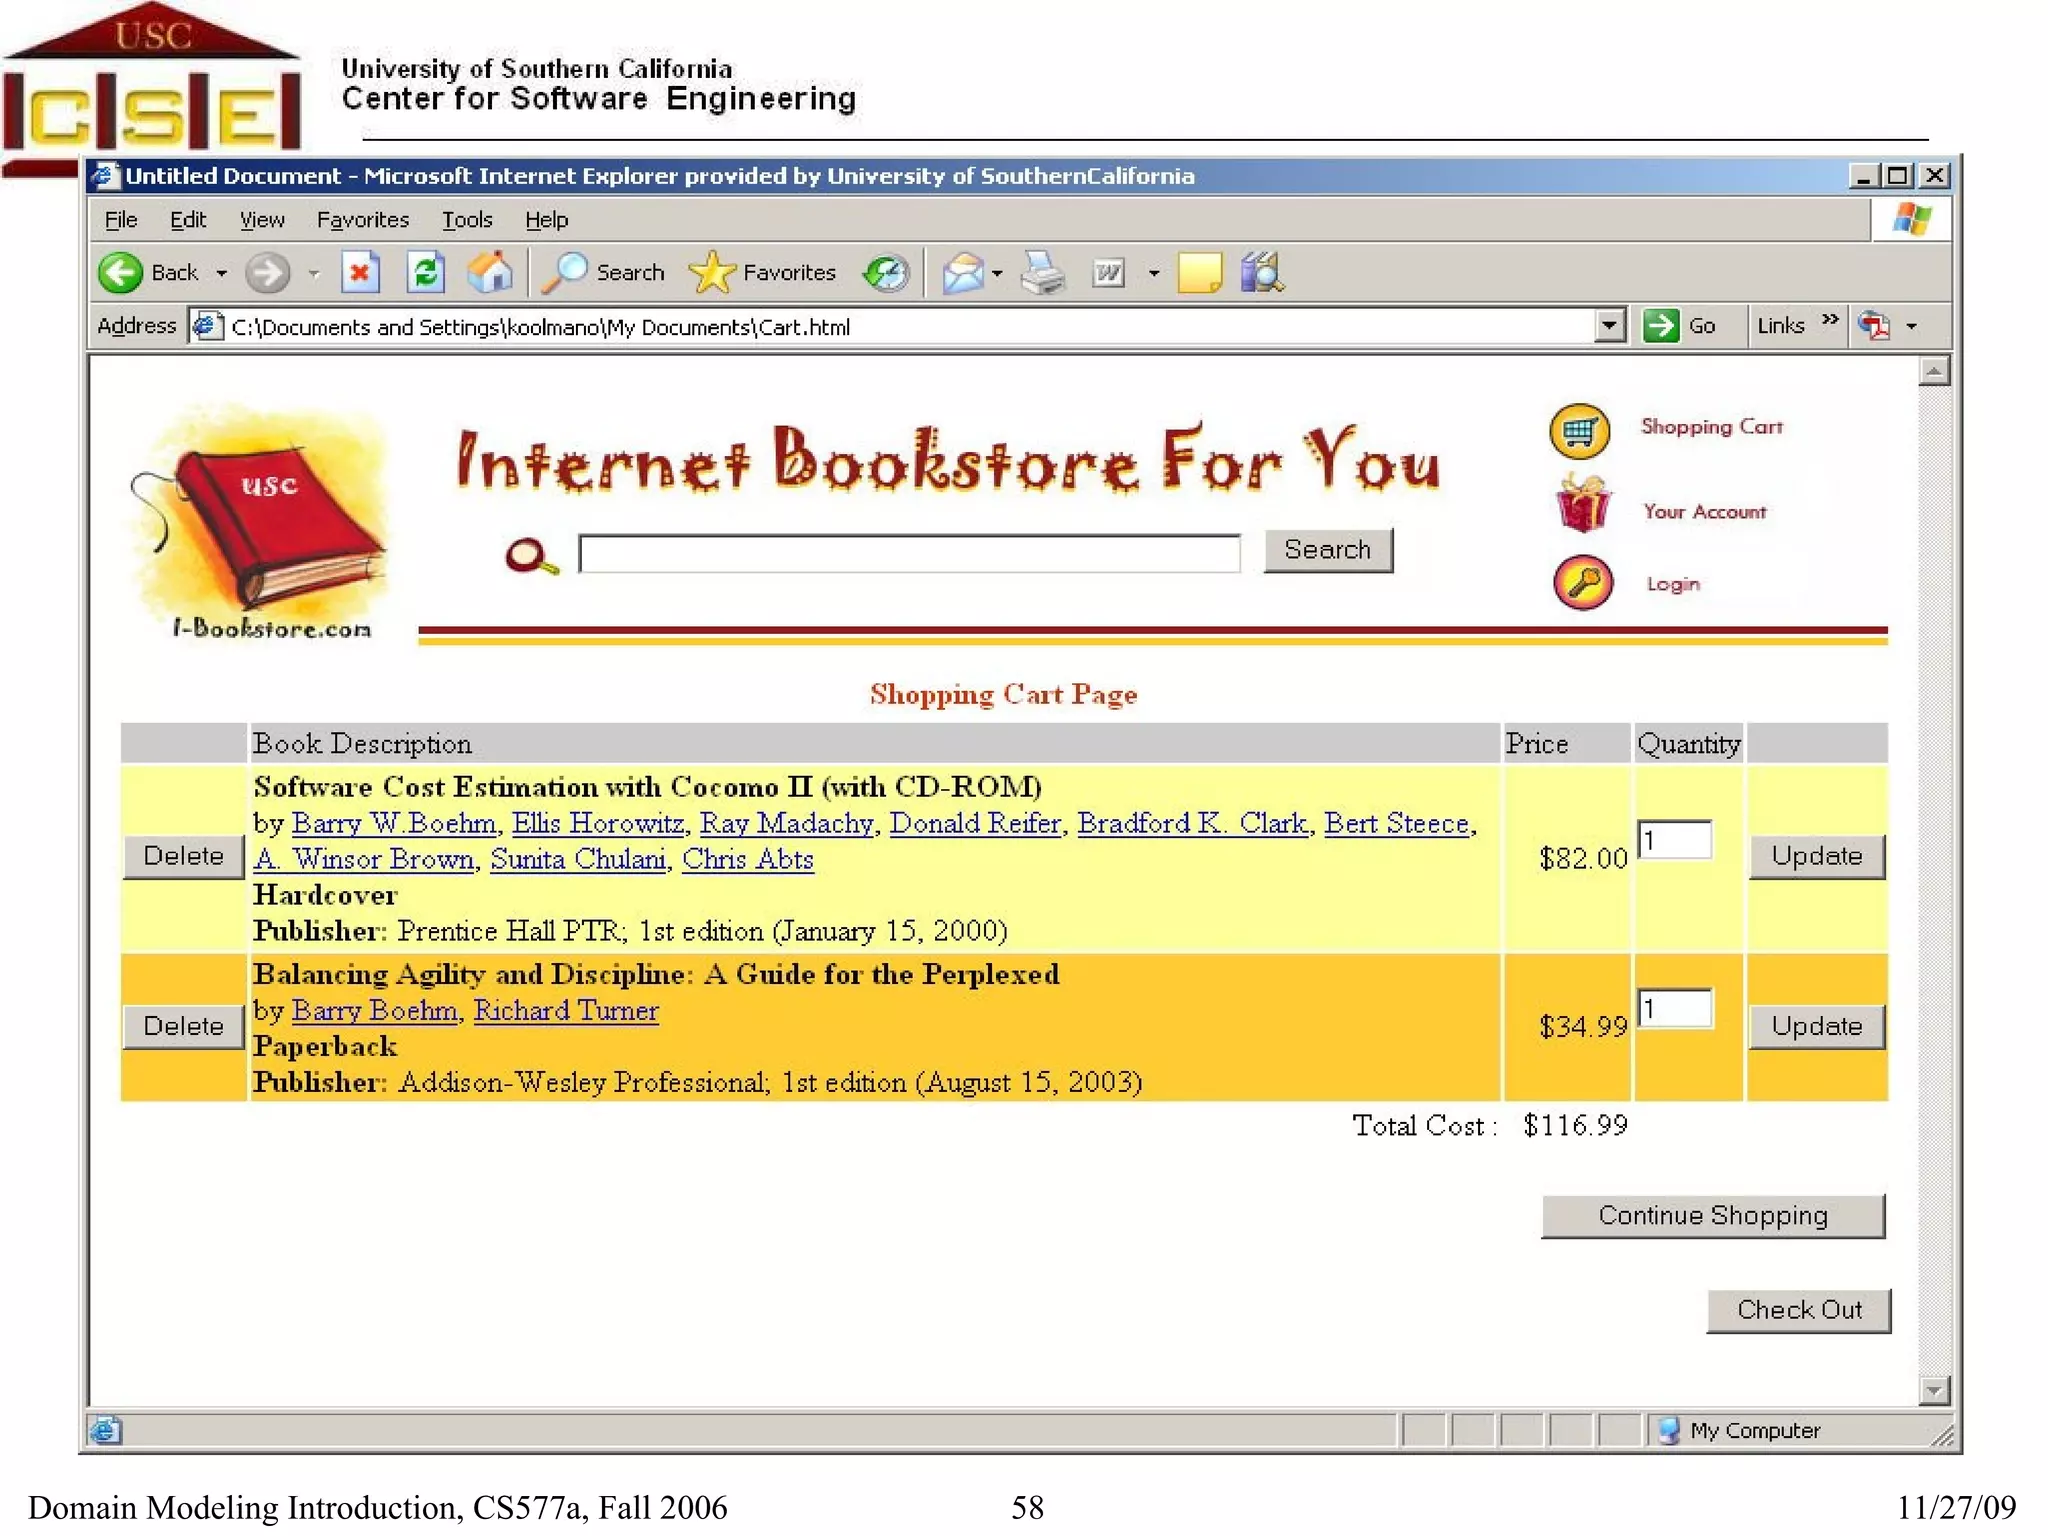Delete the Cocomo II book
This screenshot has height=1536, width=2048.
pos(183,856)
